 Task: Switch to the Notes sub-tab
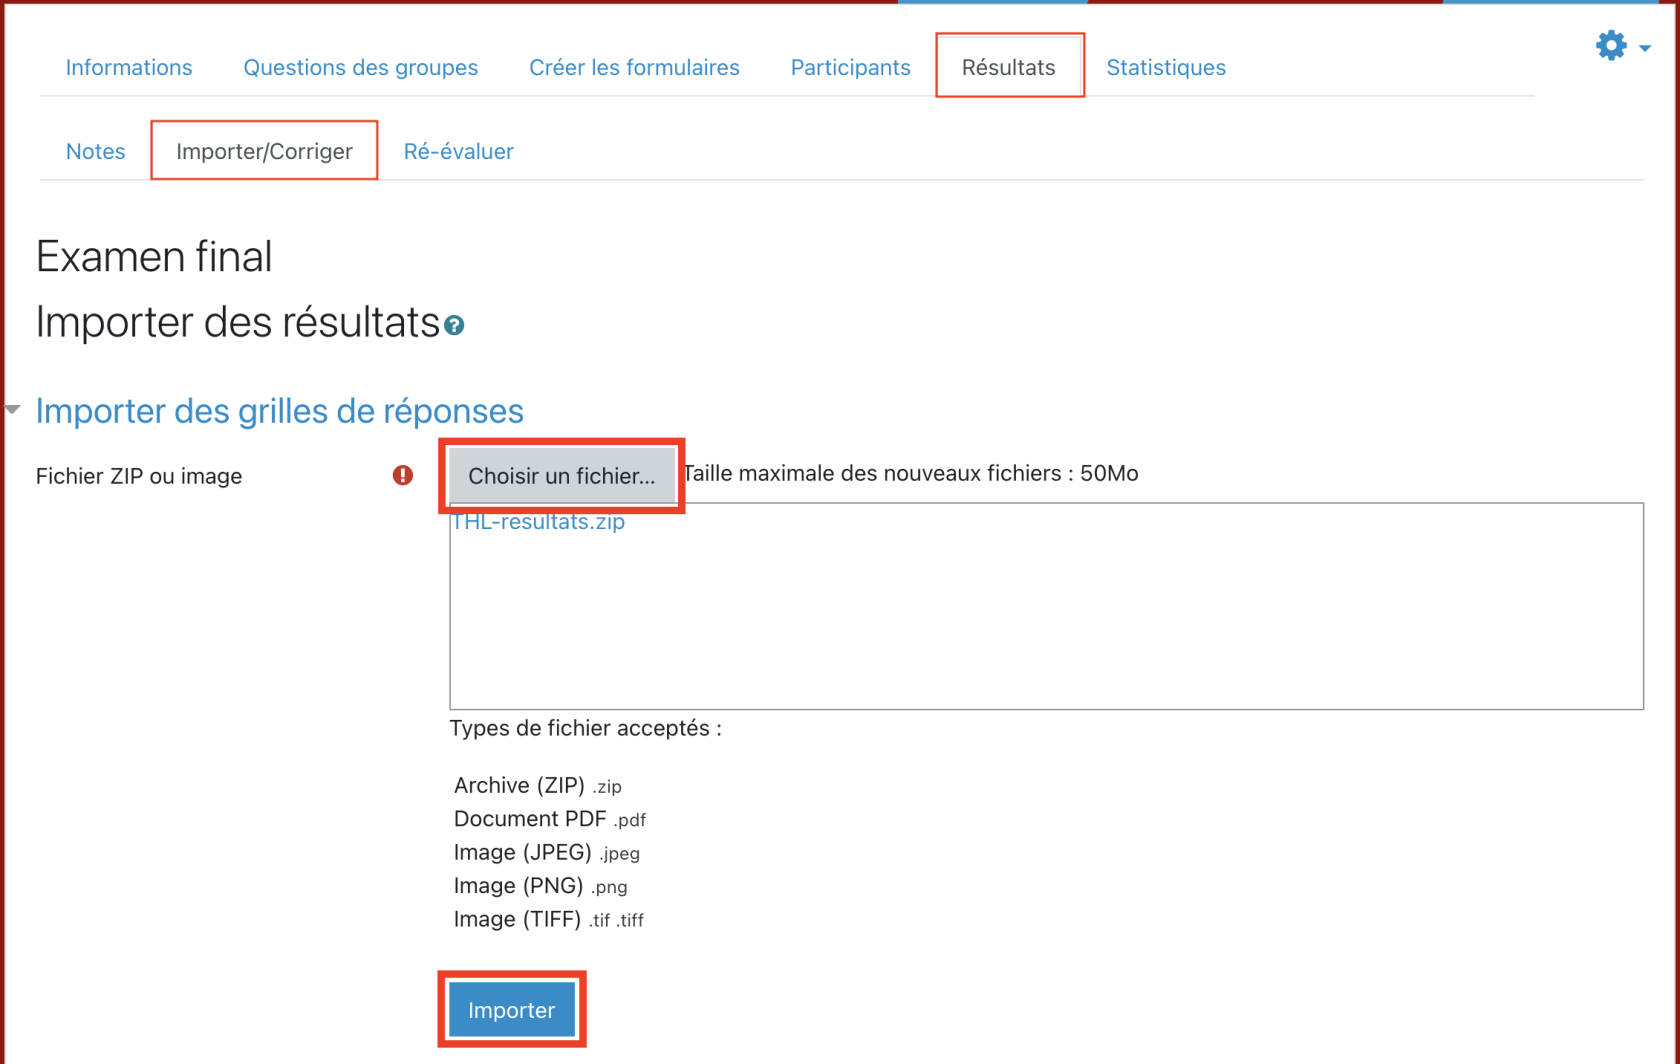pos(95,151)
